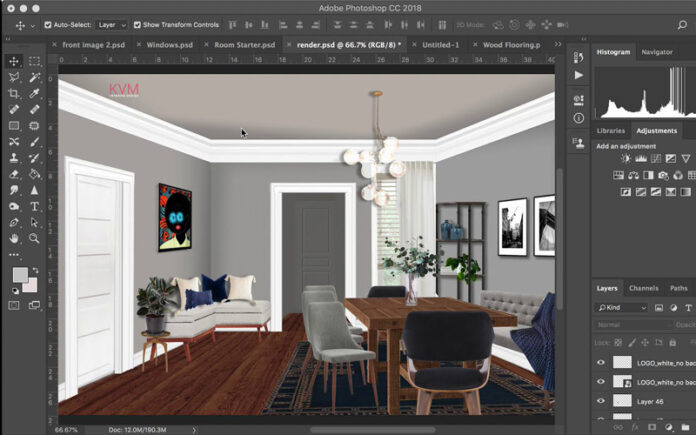Hide Layer 46 using its eye icon
This screenshot has height=435, width=696.
tap(601, 401)
